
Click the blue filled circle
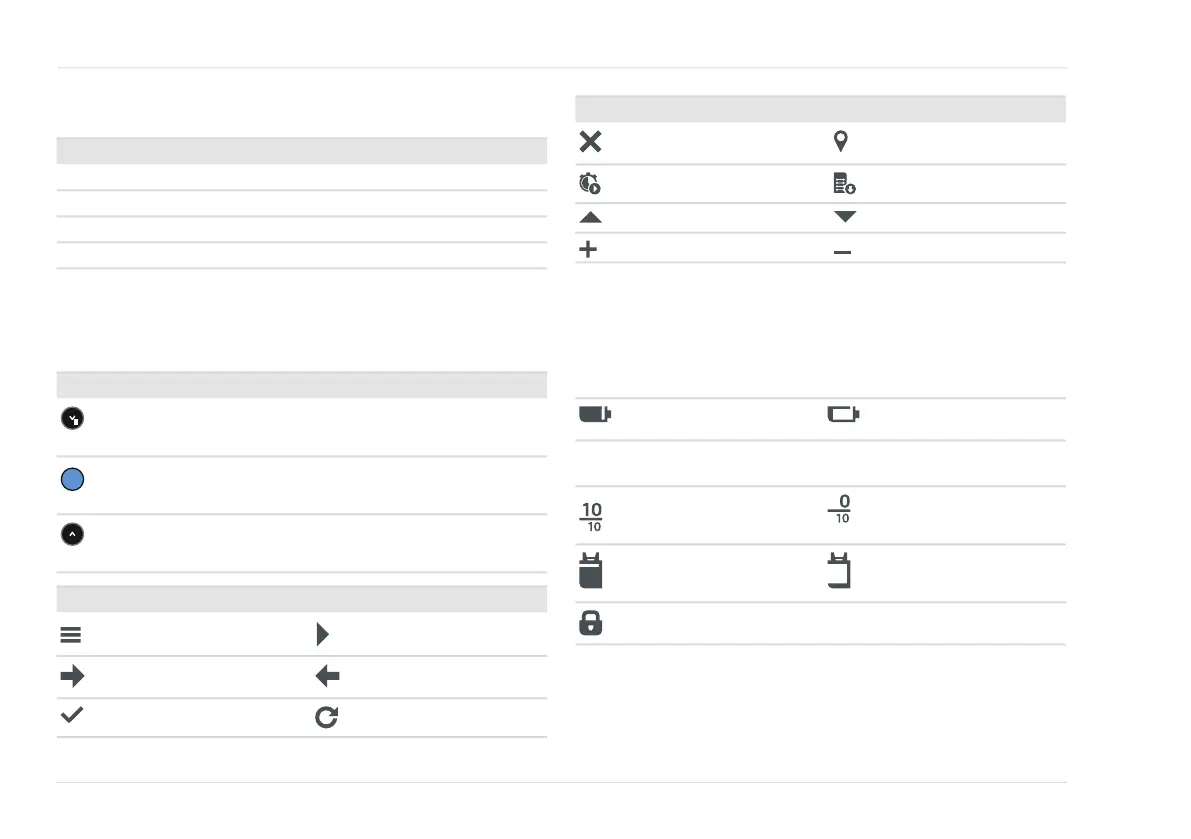pos(72,479)
